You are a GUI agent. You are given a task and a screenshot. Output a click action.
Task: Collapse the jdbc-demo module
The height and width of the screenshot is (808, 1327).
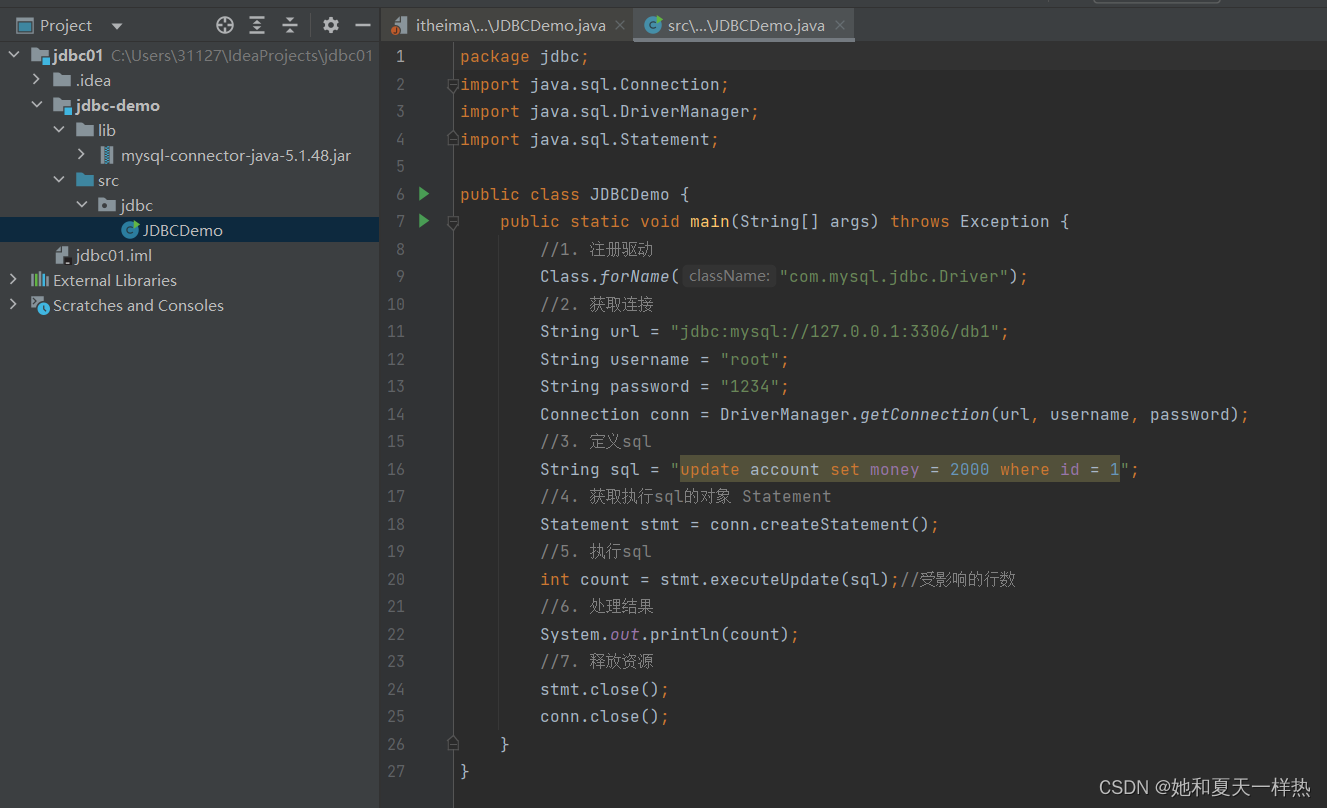point(36,105)
